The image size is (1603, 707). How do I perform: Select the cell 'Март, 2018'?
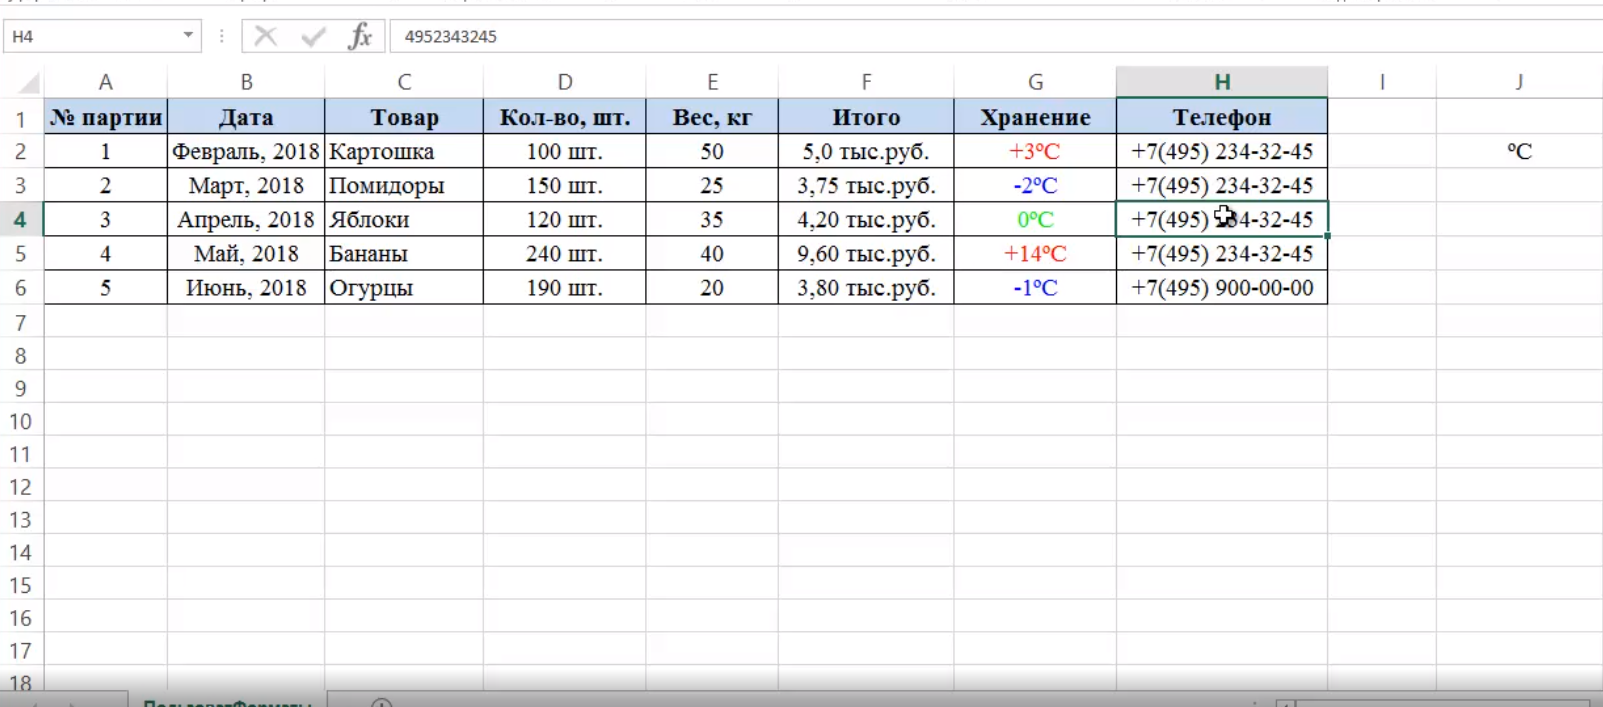[246, 185]
